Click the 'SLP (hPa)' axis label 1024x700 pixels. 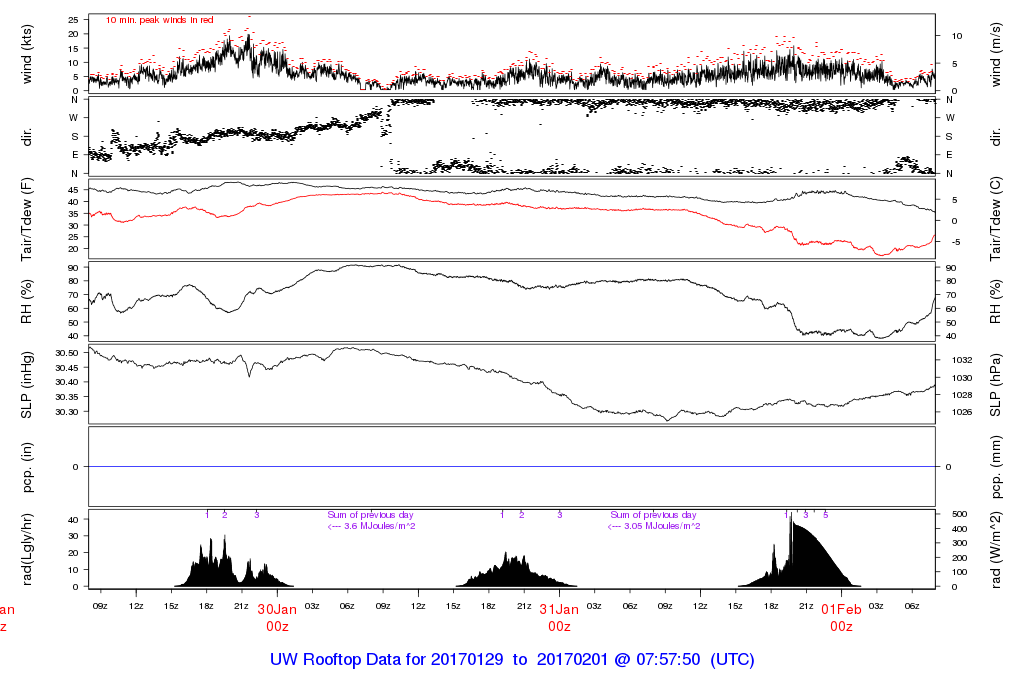coord(995,385)
